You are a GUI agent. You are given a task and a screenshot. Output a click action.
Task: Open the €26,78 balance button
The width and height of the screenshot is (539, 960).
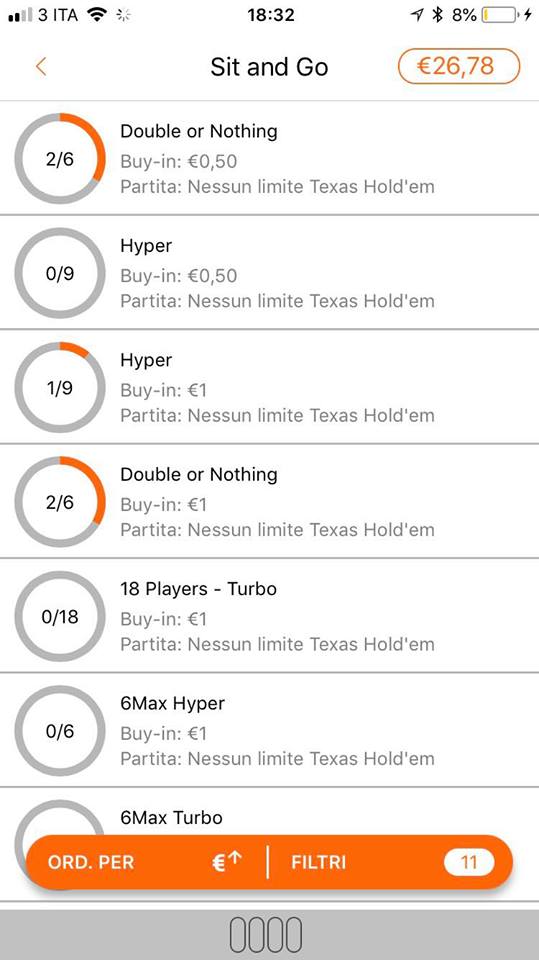[459, 66]
